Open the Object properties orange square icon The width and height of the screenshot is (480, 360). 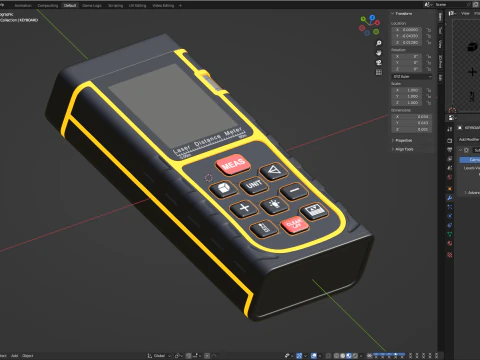450,189
